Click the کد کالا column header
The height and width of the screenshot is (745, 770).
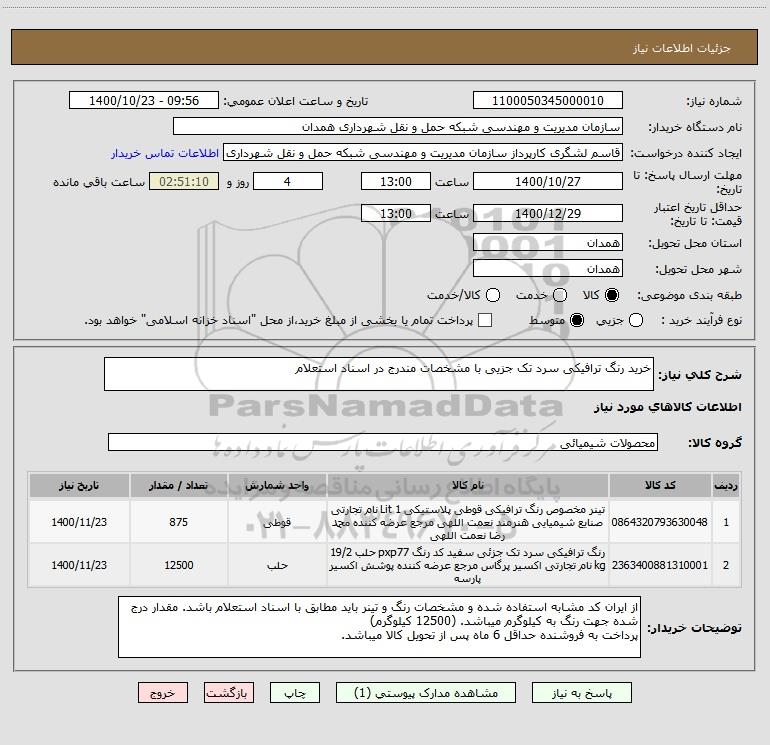tap(660, 486)
